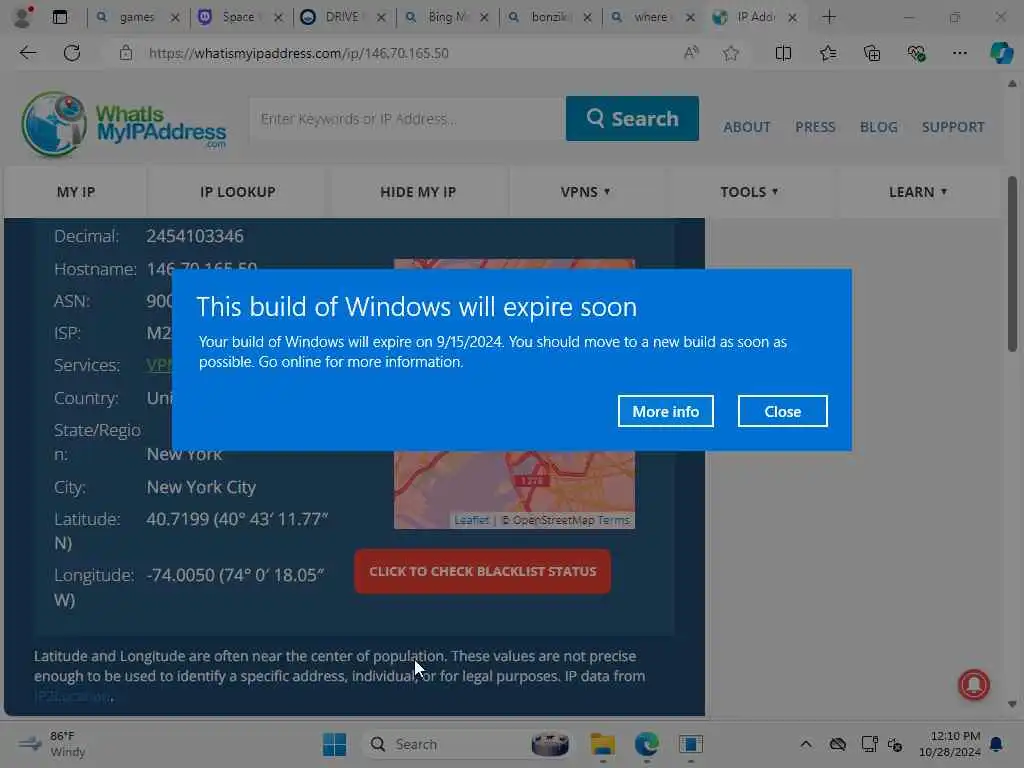
Task: Click the page vertical scrollbar thumb
Action: 1012,264
